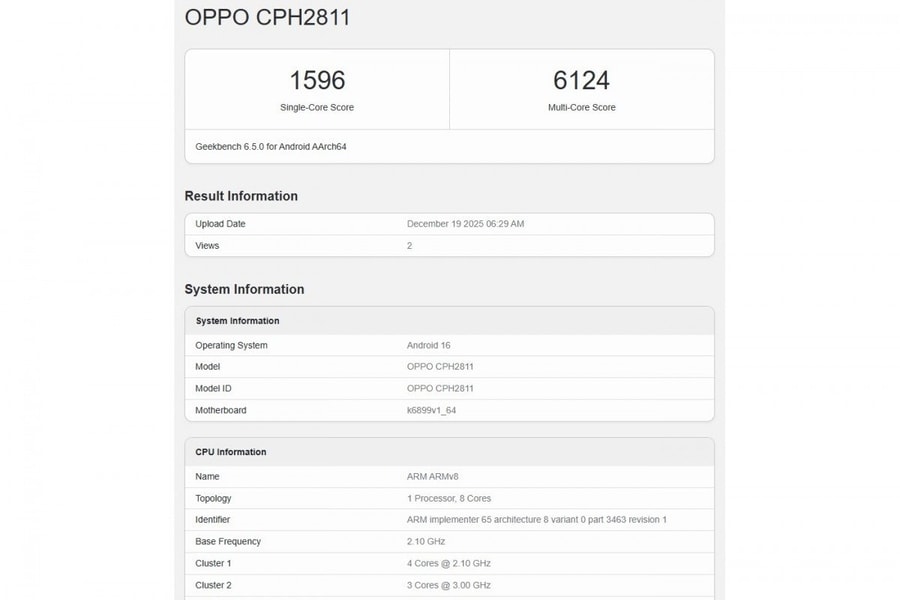Click the CPU Information table header
Viewport: 900px width, 600px height.
(x=231, y=452)
